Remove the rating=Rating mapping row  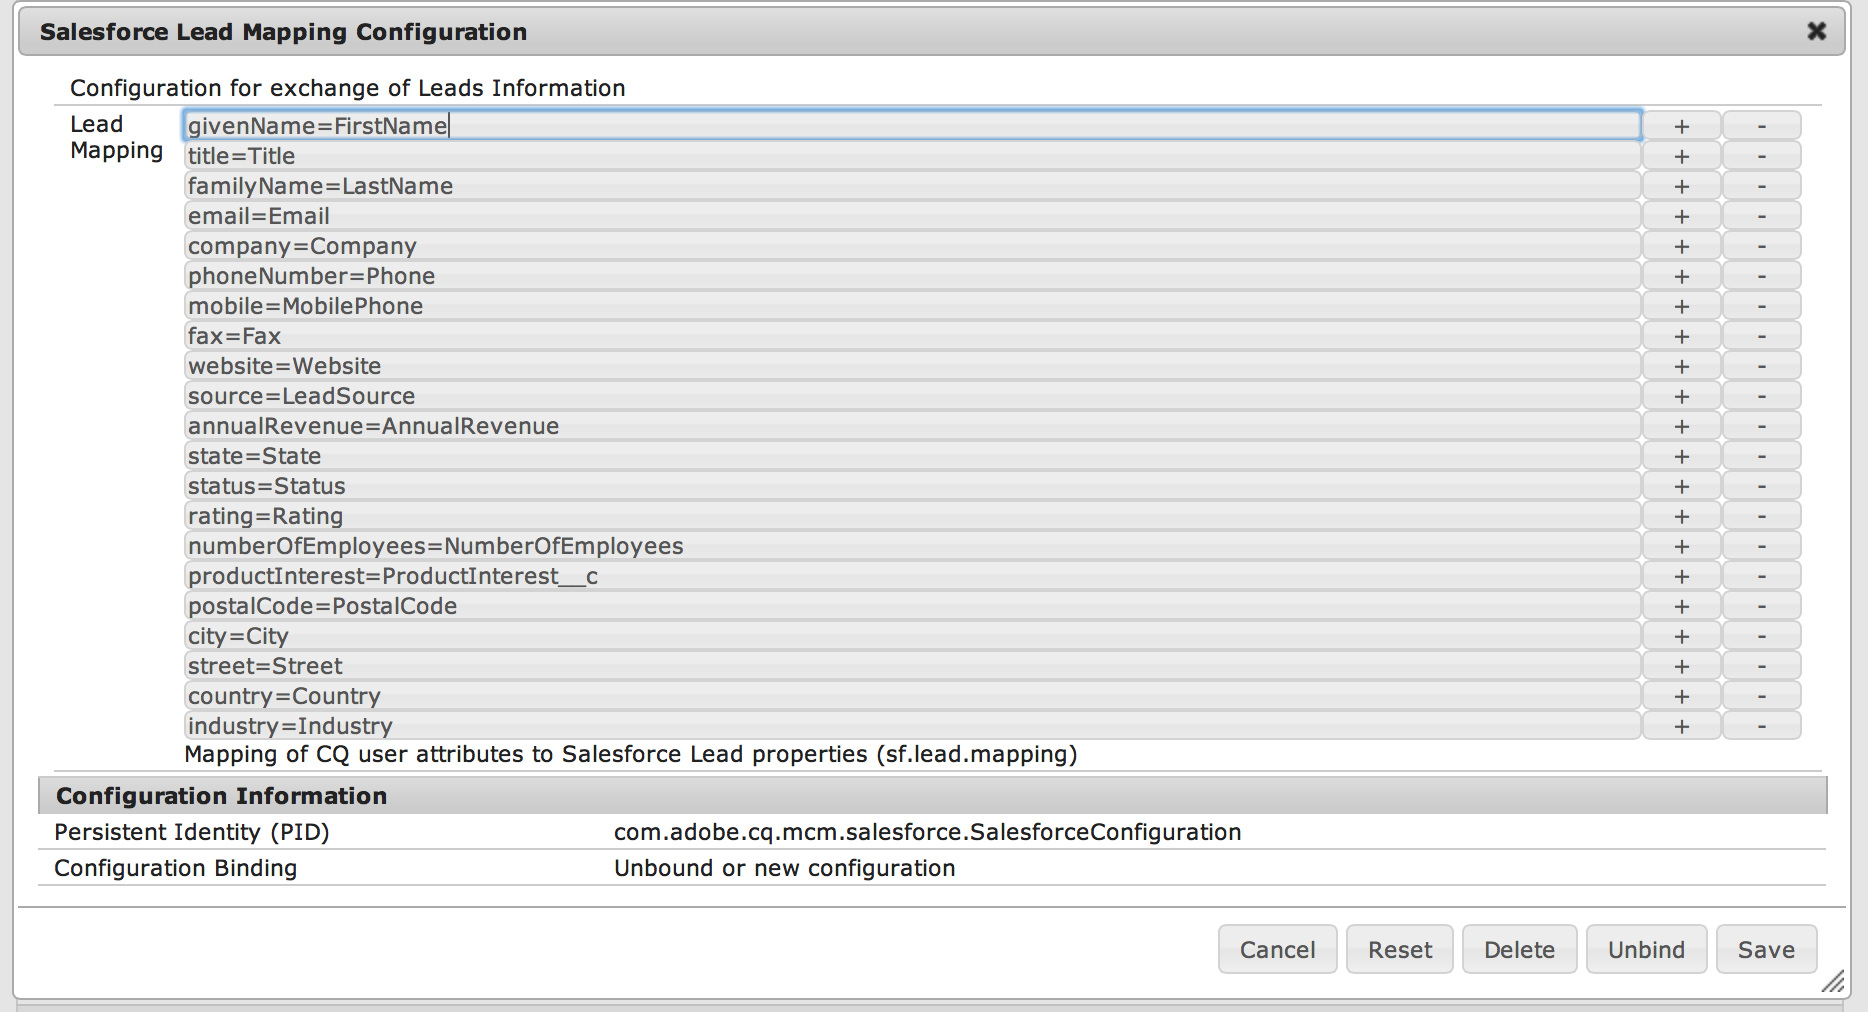coord(1762,516)
